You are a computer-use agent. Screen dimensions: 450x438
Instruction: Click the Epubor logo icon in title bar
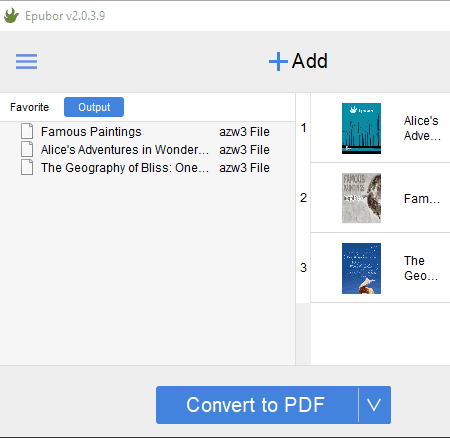(x=11, y=16)
